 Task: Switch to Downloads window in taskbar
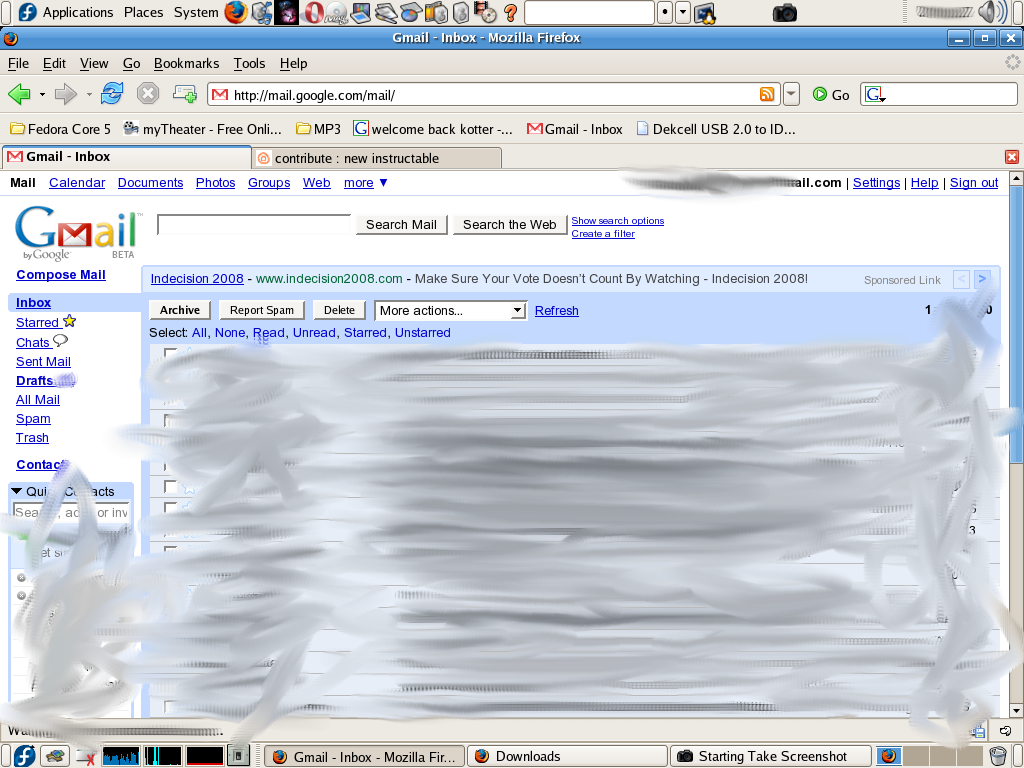[x=568, y=756]
